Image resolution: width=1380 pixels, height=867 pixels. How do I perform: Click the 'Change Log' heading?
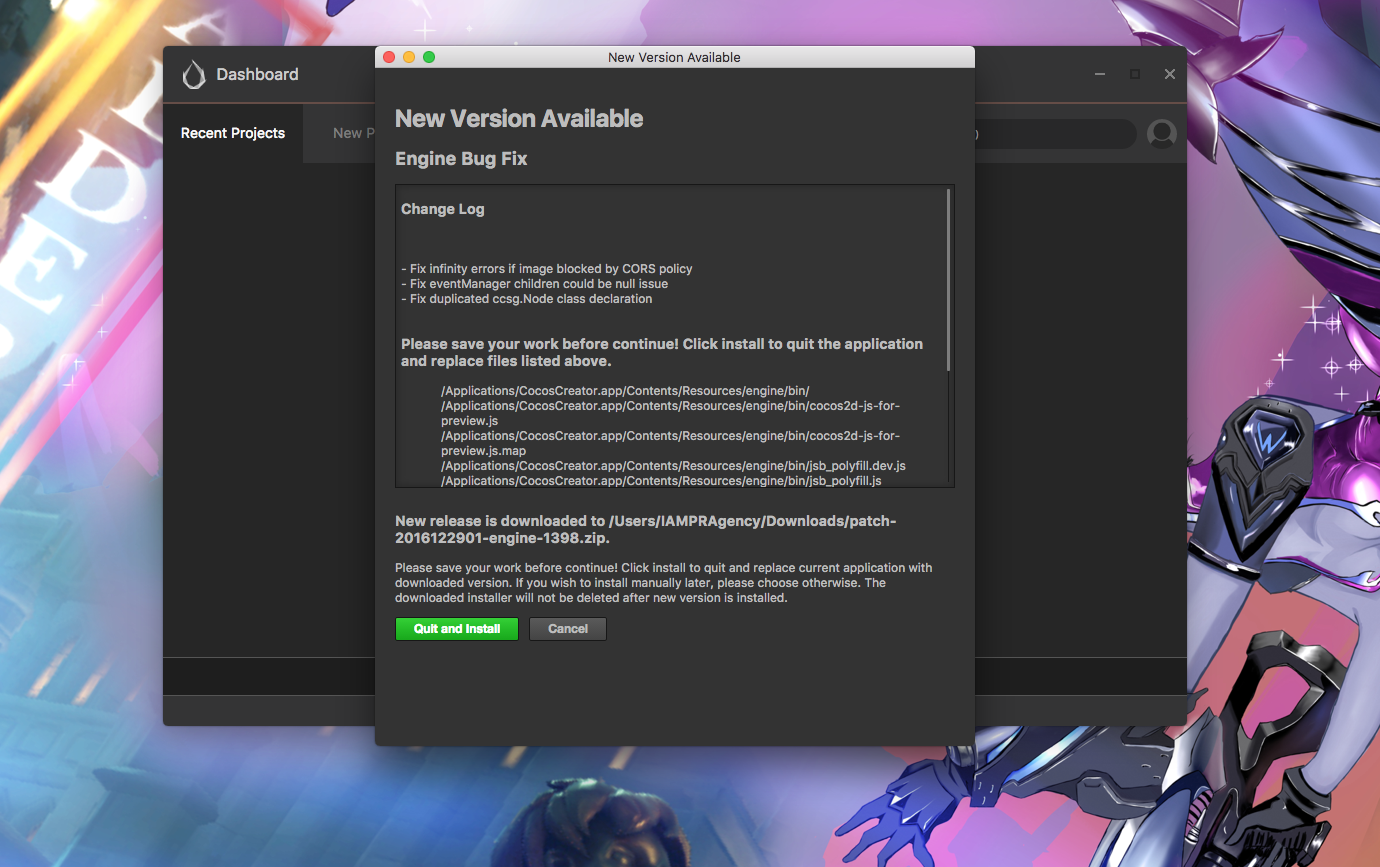[x=443, y=209]
